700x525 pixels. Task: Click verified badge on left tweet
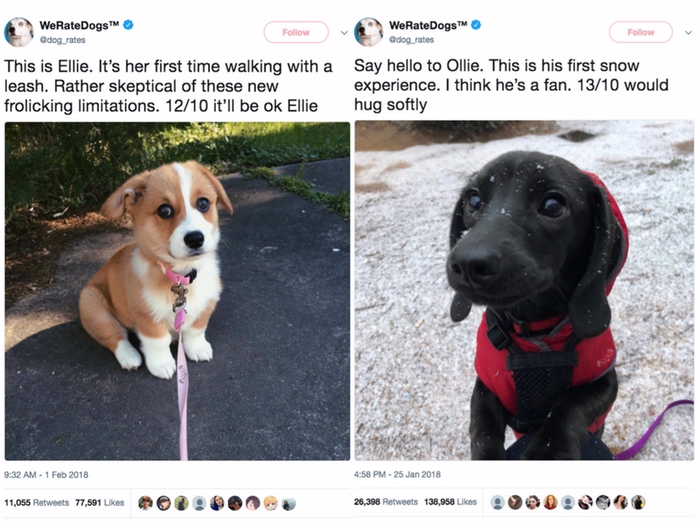(x=129, y=25)
